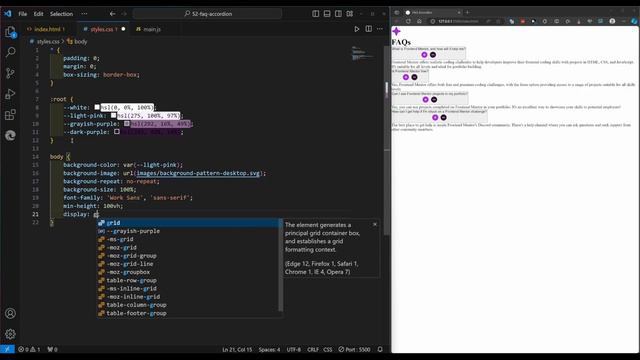Screen dimensions: 640x360
Task: Click Port : 5500 Live Server status
Action: tap(354, 349)
